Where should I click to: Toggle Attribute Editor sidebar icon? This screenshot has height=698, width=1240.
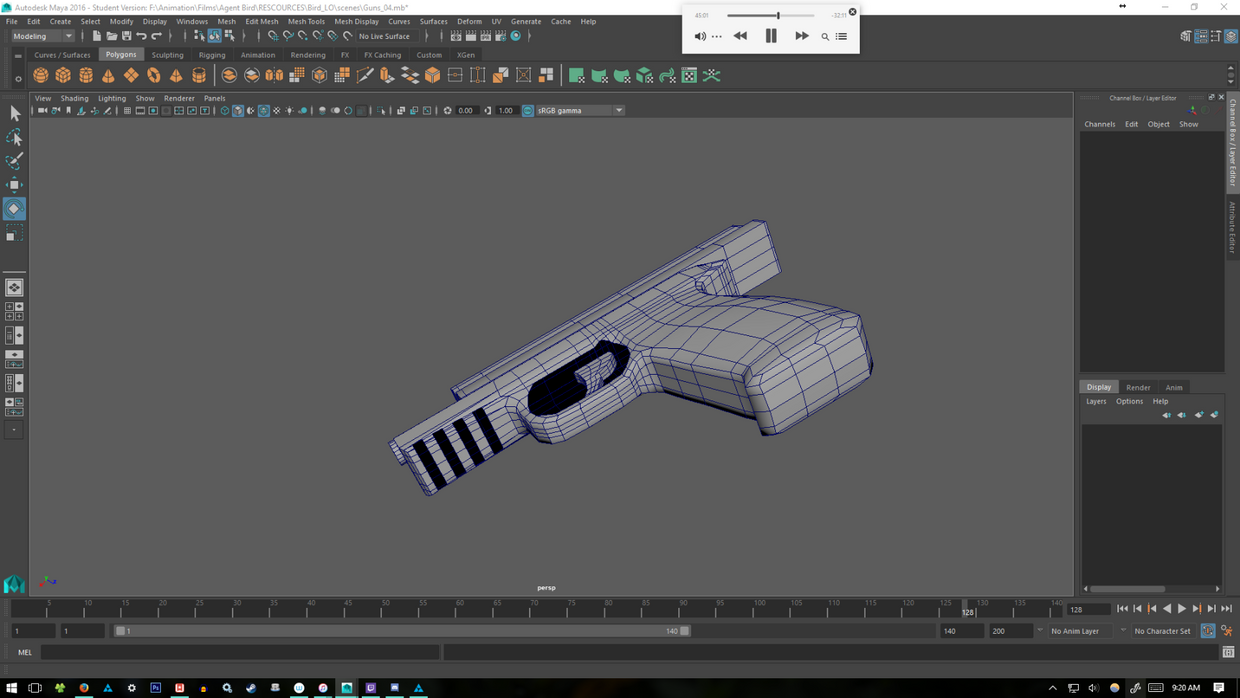coord(1201,36)
